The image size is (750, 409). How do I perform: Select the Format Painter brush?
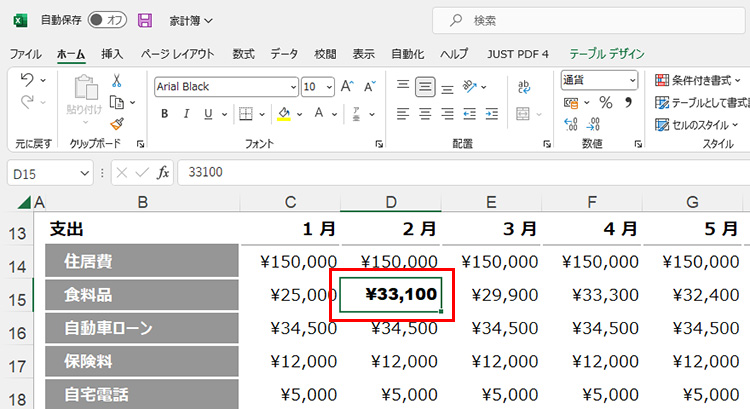tap(117, 123)
